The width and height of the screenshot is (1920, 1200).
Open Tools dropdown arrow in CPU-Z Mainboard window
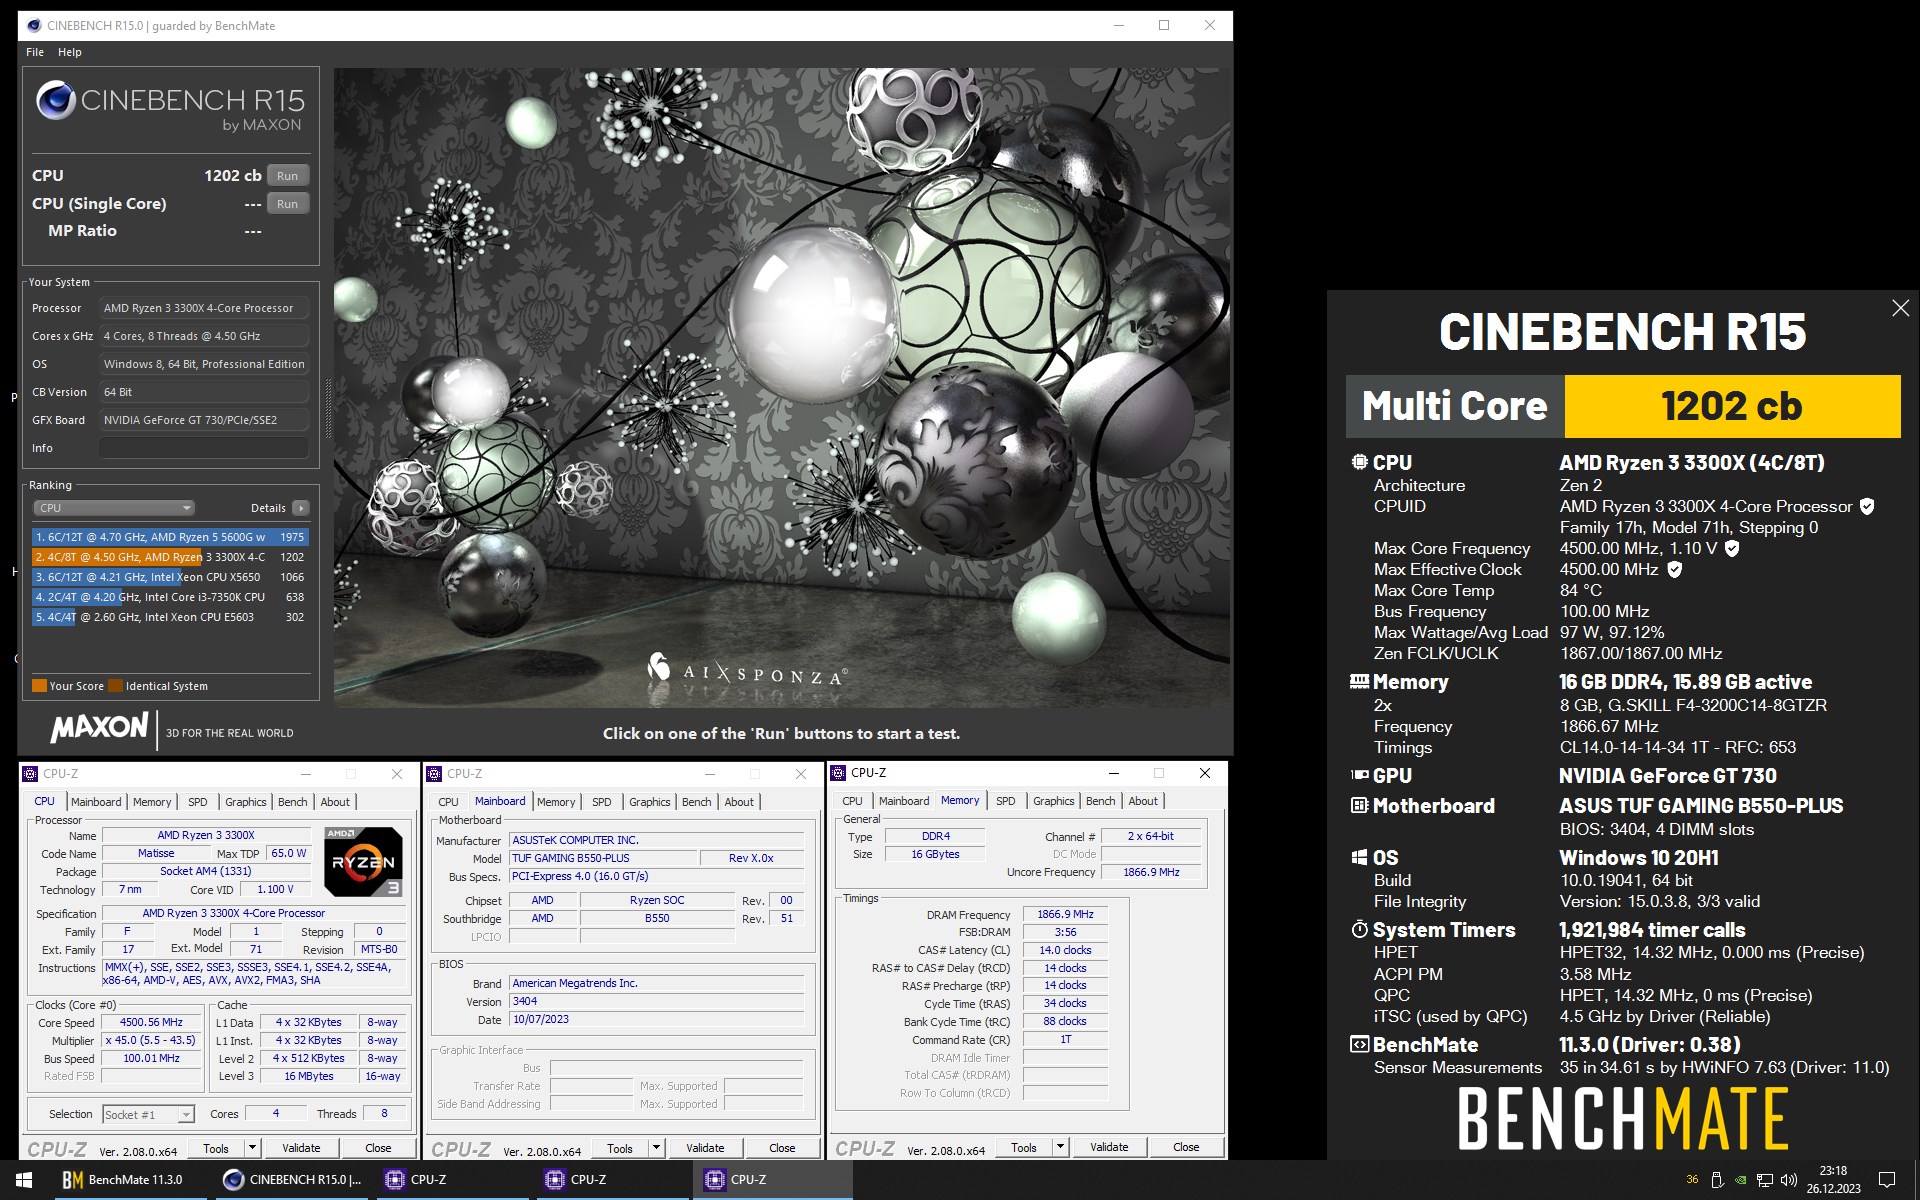657,1148
